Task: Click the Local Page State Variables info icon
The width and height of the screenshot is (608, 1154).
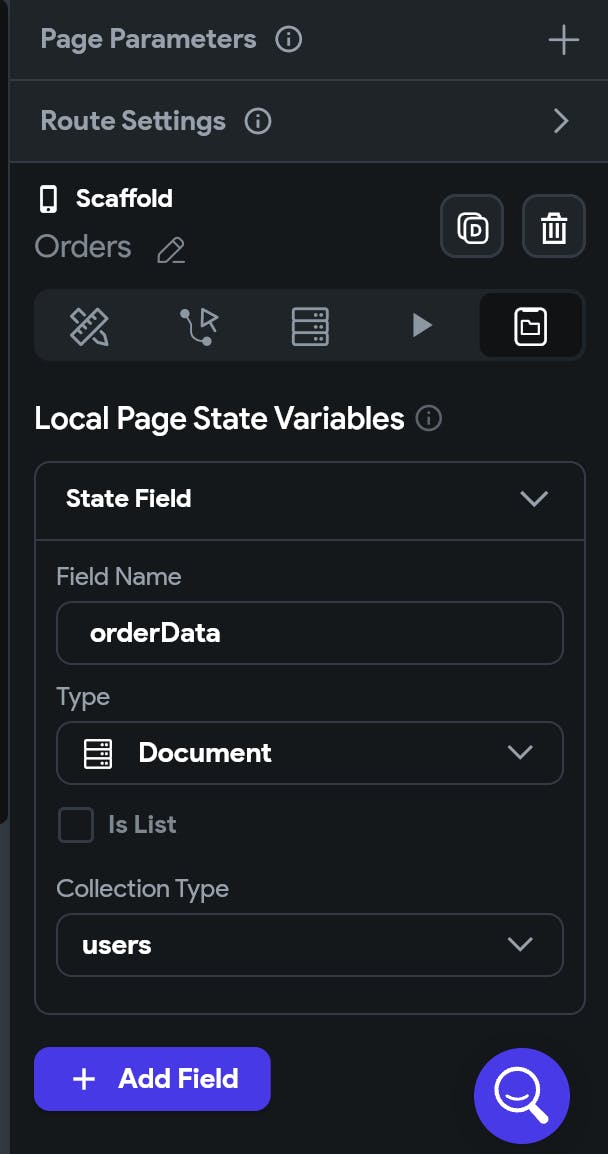Action: [428, 418]
